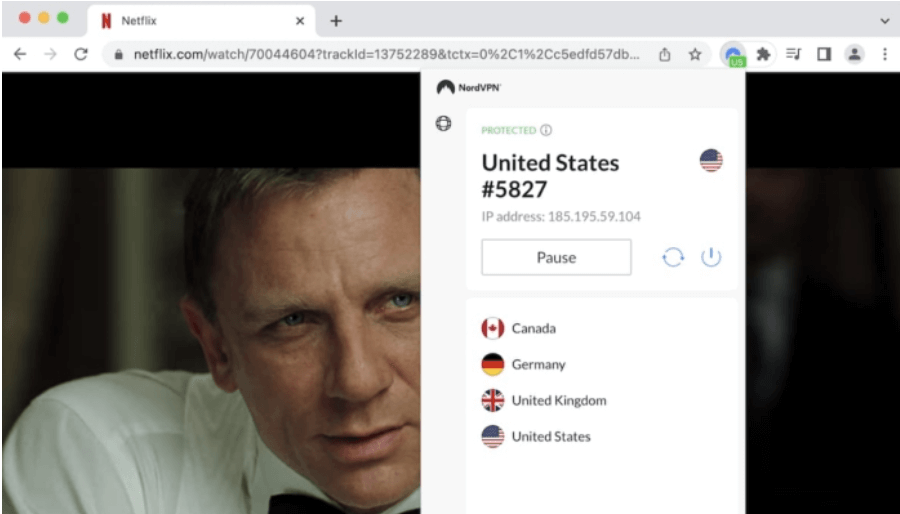Viewport: 900px width, 514px height.
Task: Click the browser back arrow
Action: [x=20, y=54]
